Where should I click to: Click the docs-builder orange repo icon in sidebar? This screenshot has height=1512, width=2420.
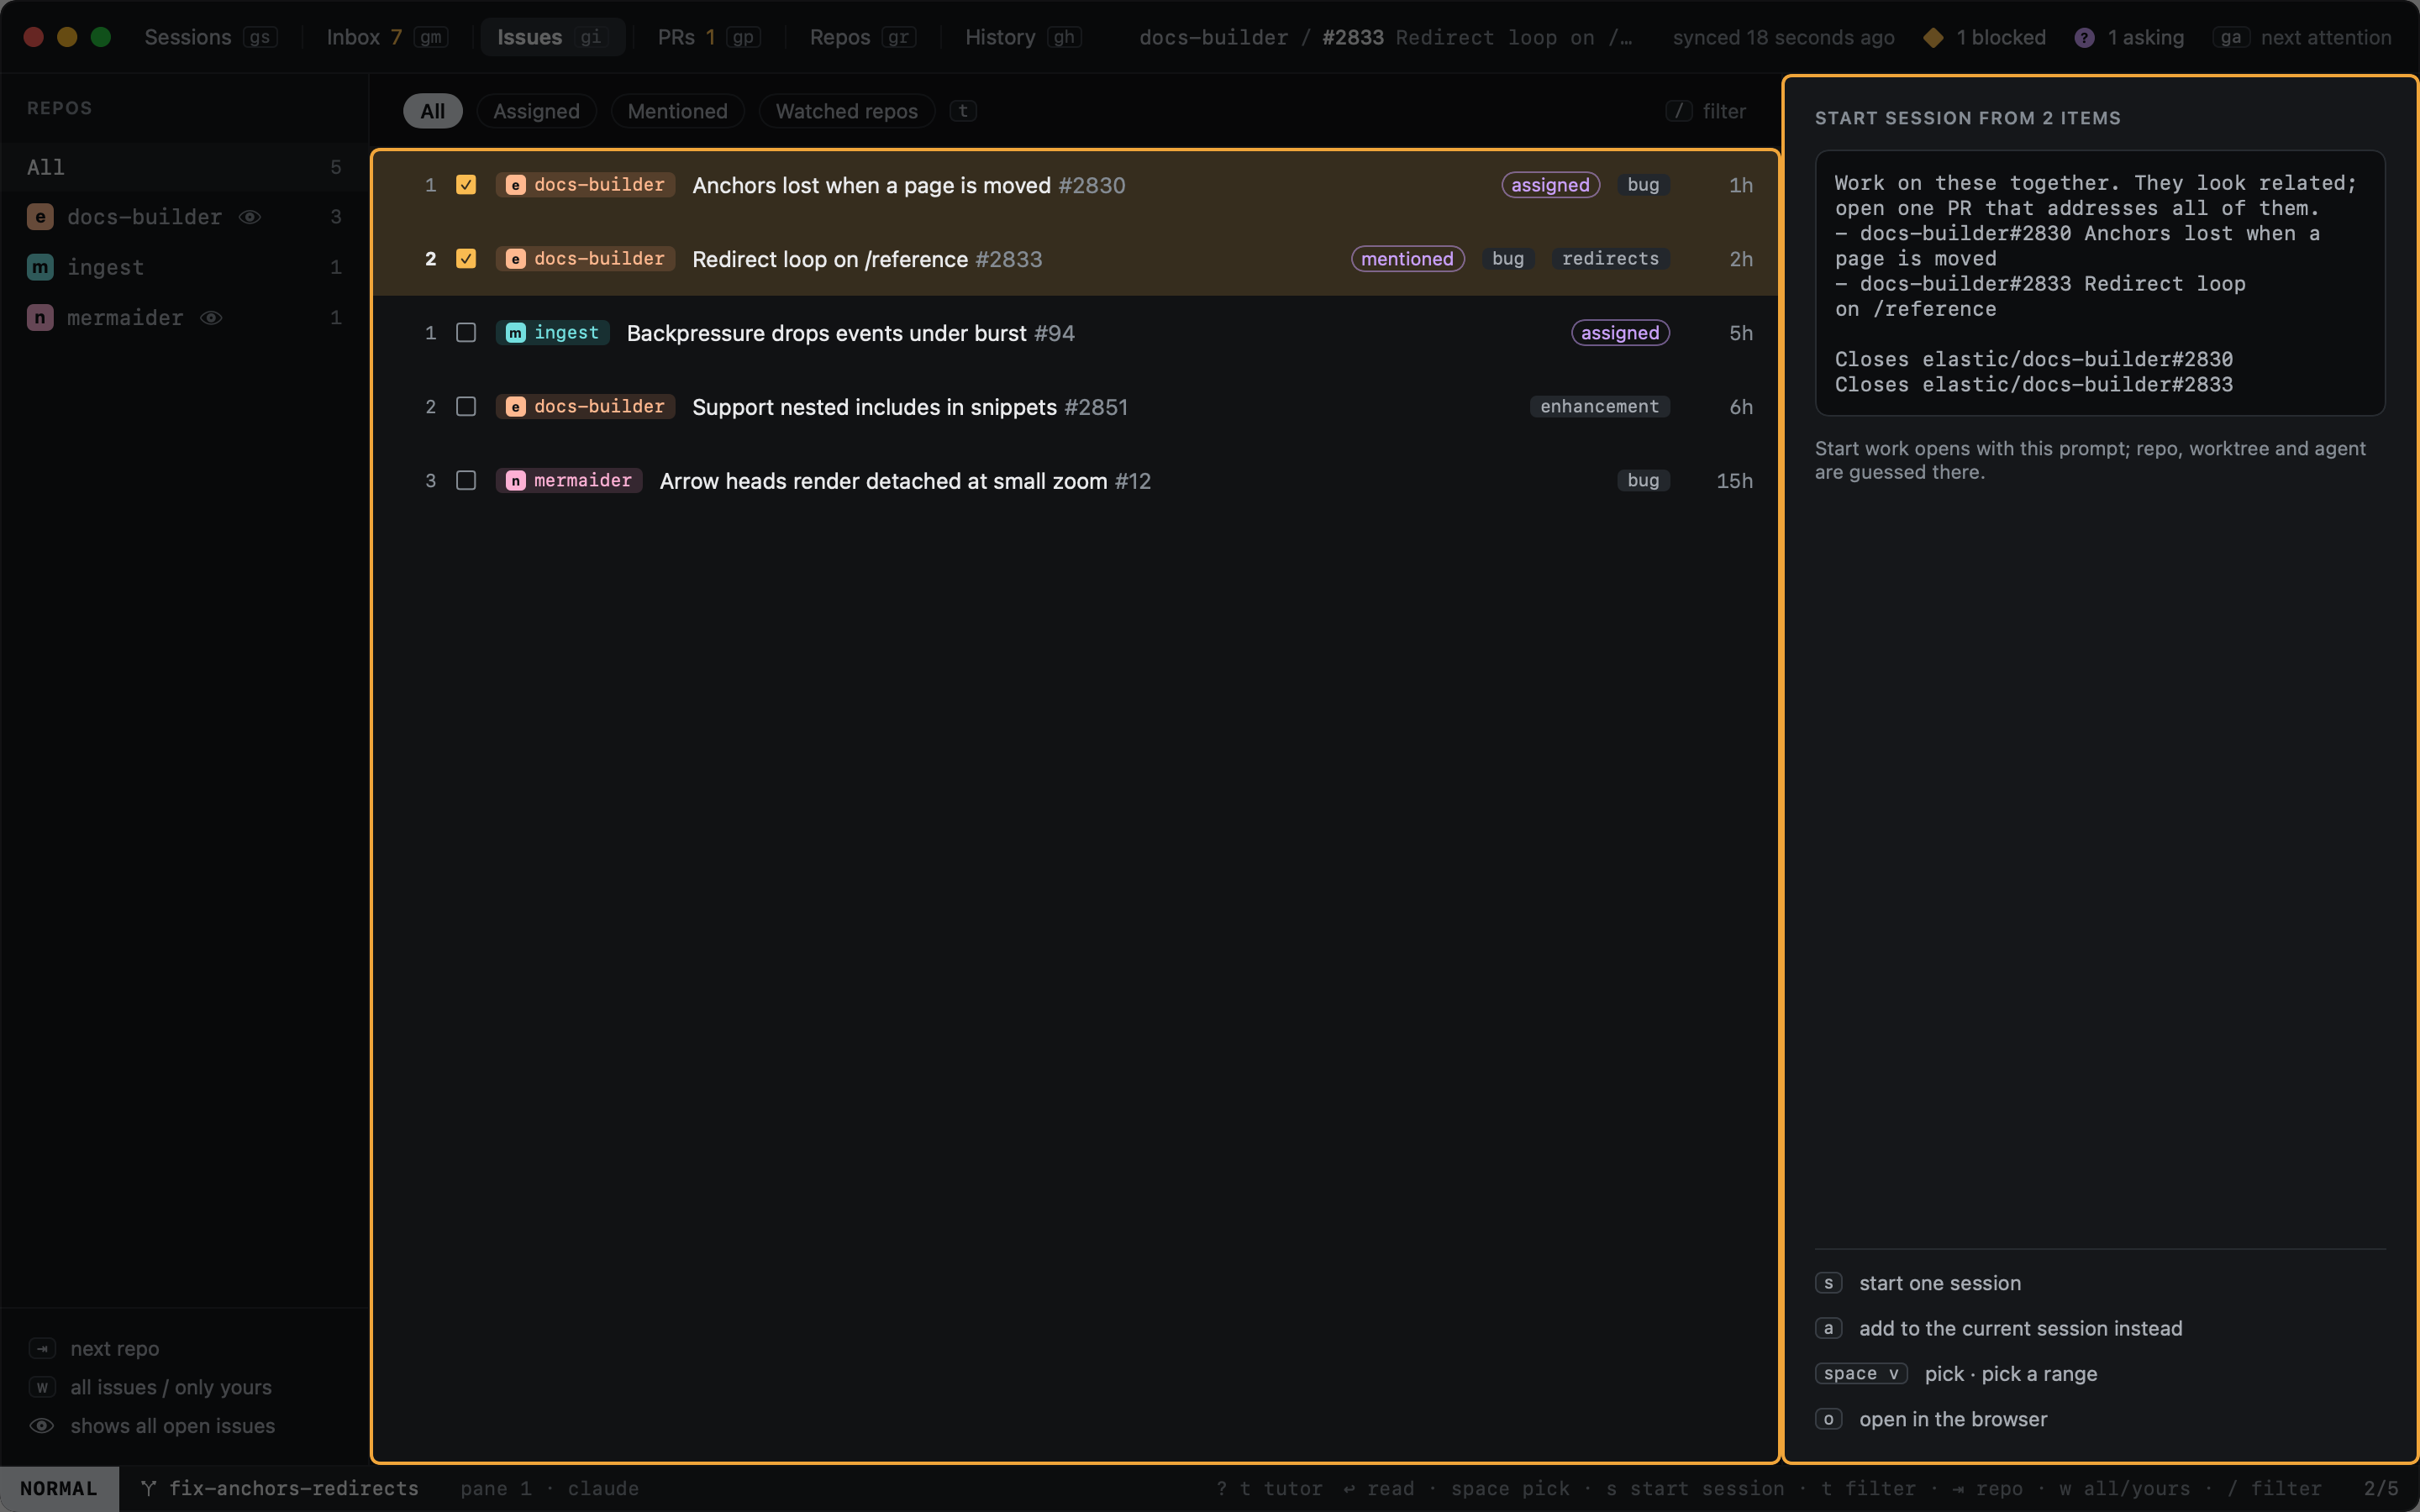click(x=40, y=217)
